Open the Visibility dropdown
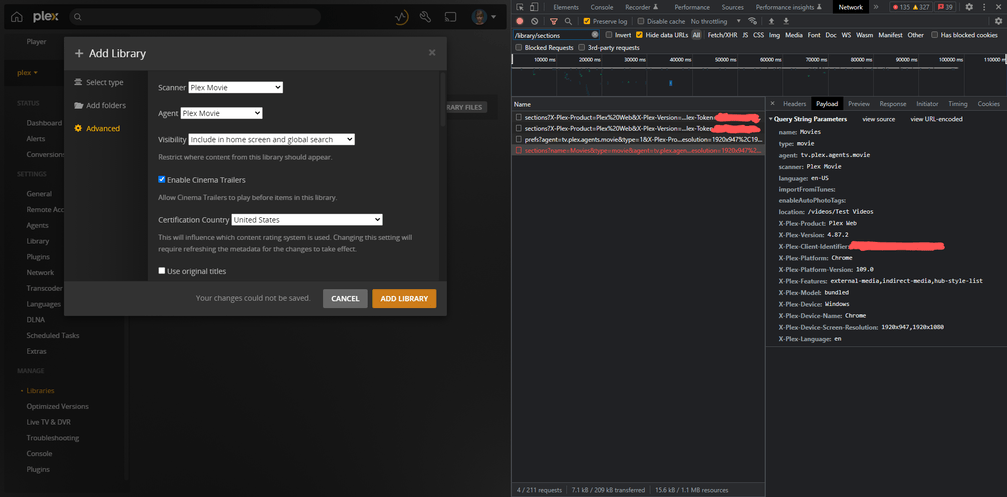This screenshot has width=1007, height=497. click(272, 139)
